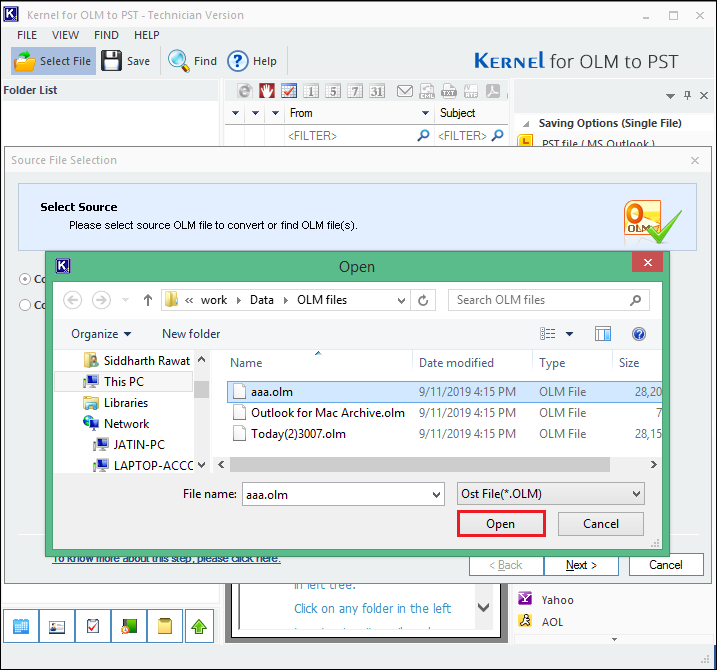Click the Forward navigation arrow in Open dialog
Screen dimensions: 717x670
102,300
